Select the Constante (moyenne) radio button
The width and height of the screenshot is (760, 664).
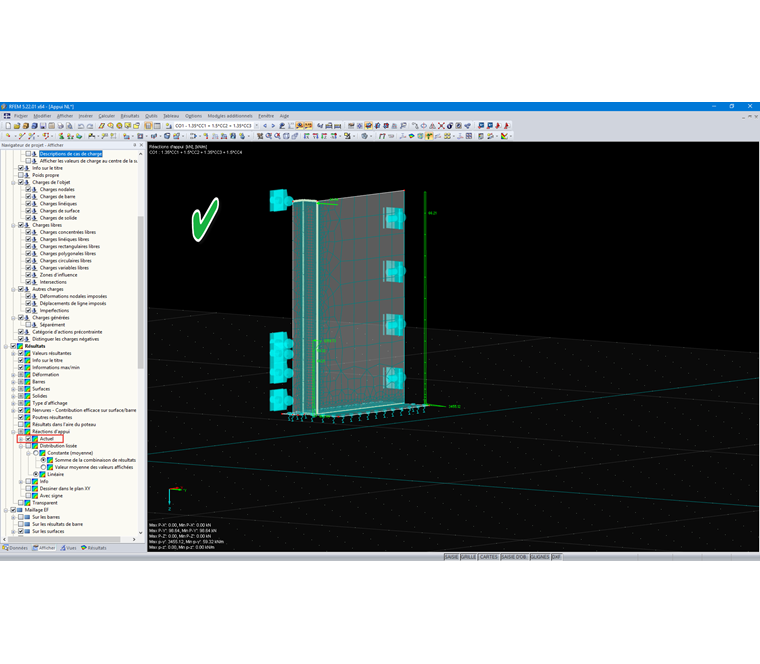pyautogui.click(x=36, y=453)
